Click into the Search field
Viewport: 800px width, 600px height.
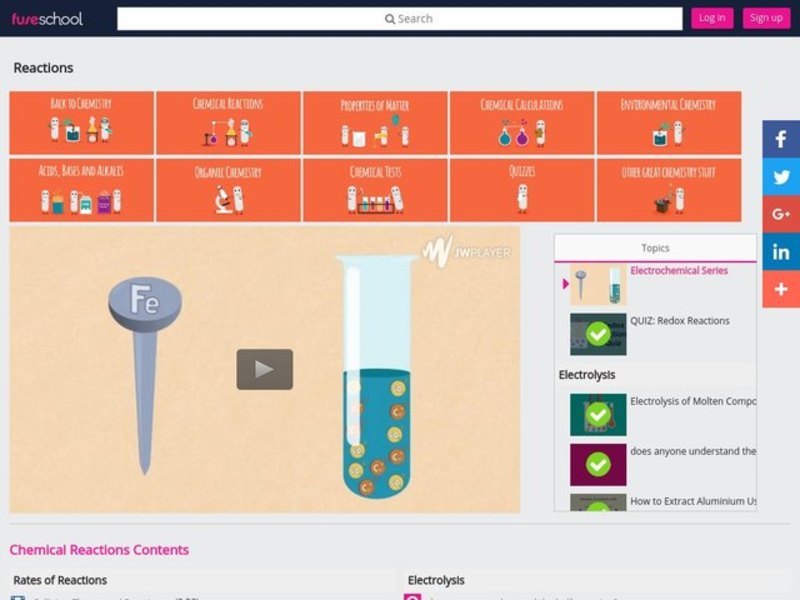[399, 19]
